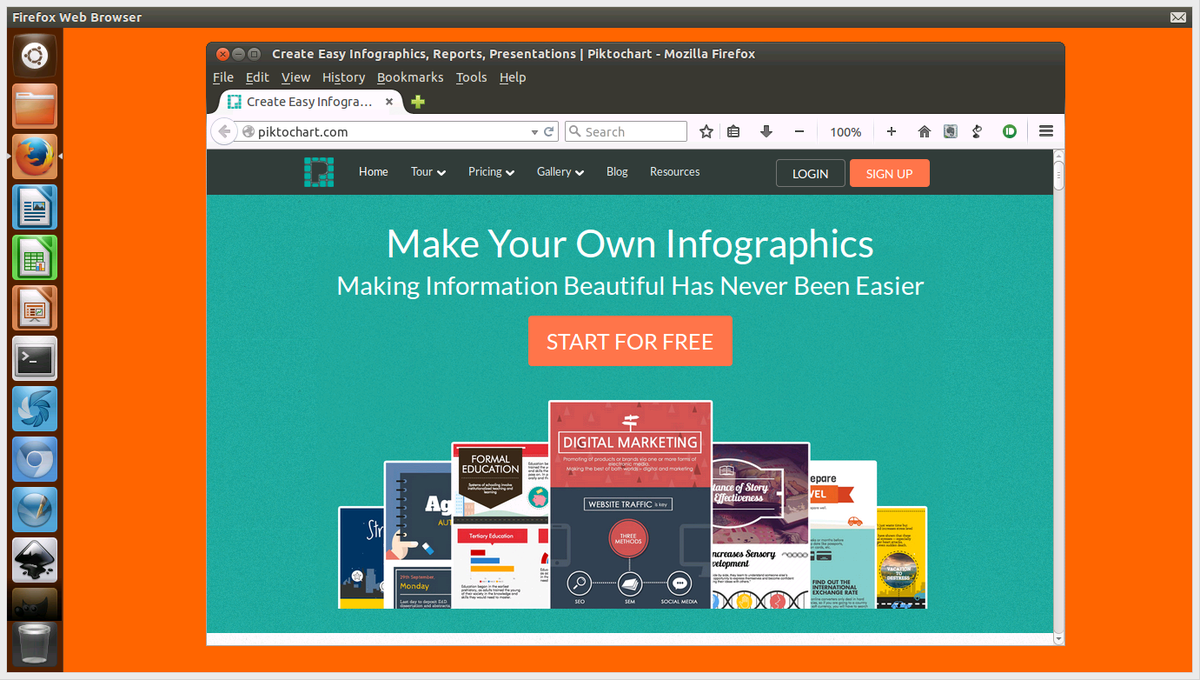Open the Resources link

(x=675, y=172)
